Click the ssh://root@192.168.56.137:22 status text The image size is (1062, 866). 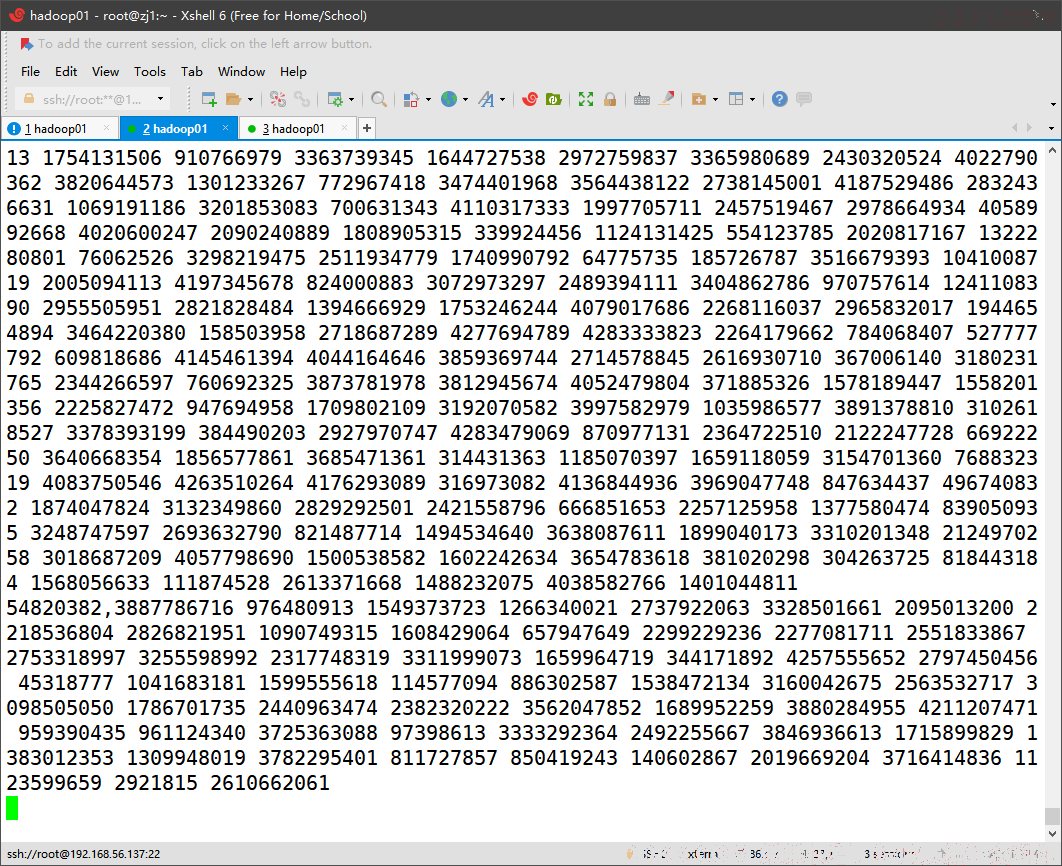83,854
